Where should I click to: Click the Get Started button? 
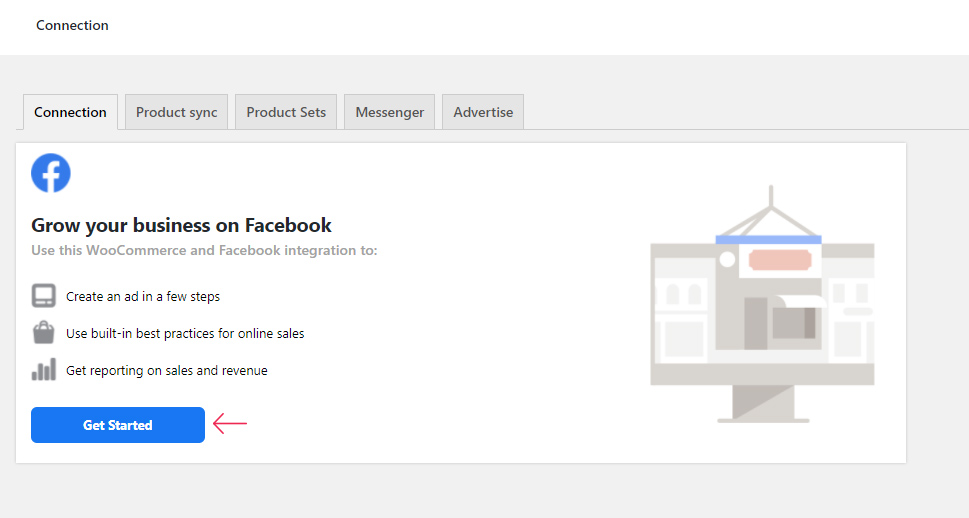117,425
